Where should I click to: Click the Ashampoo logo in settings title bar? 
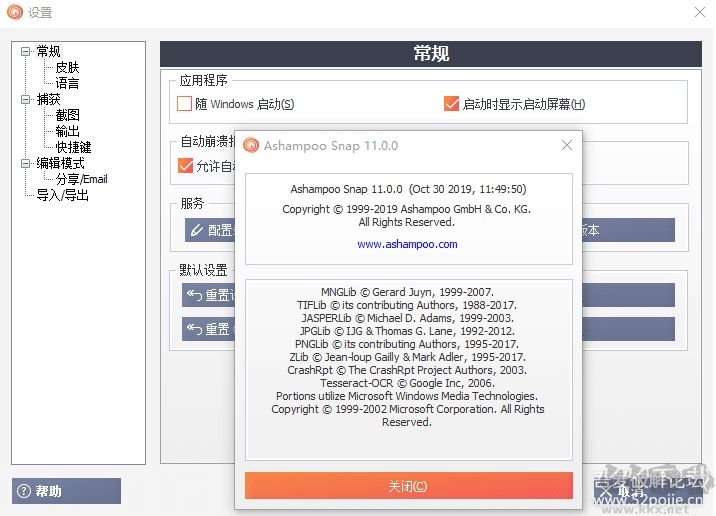[15, 12]
